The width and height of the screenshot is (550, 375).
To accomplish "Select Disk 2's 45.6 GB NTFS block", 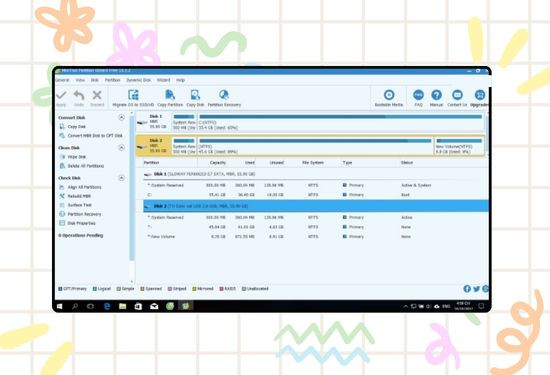I will (315, 146).
